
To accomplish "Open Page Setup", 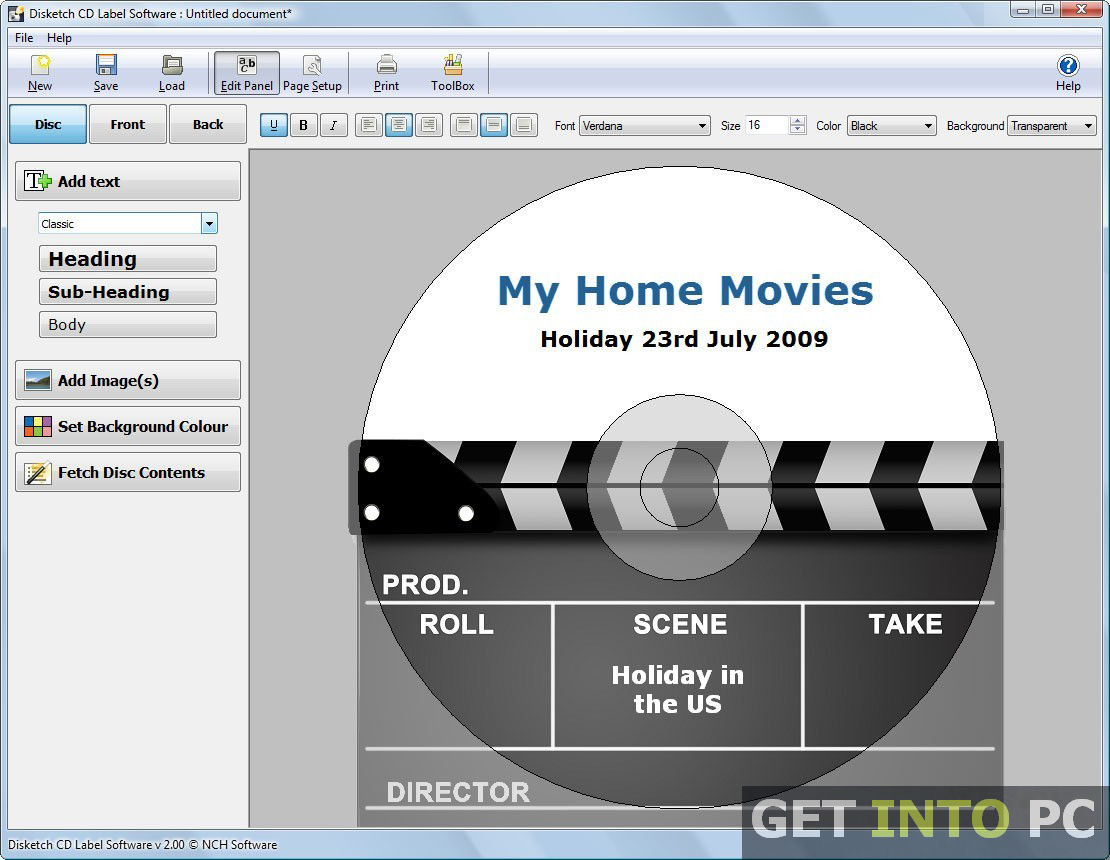I will click(312, 72).
